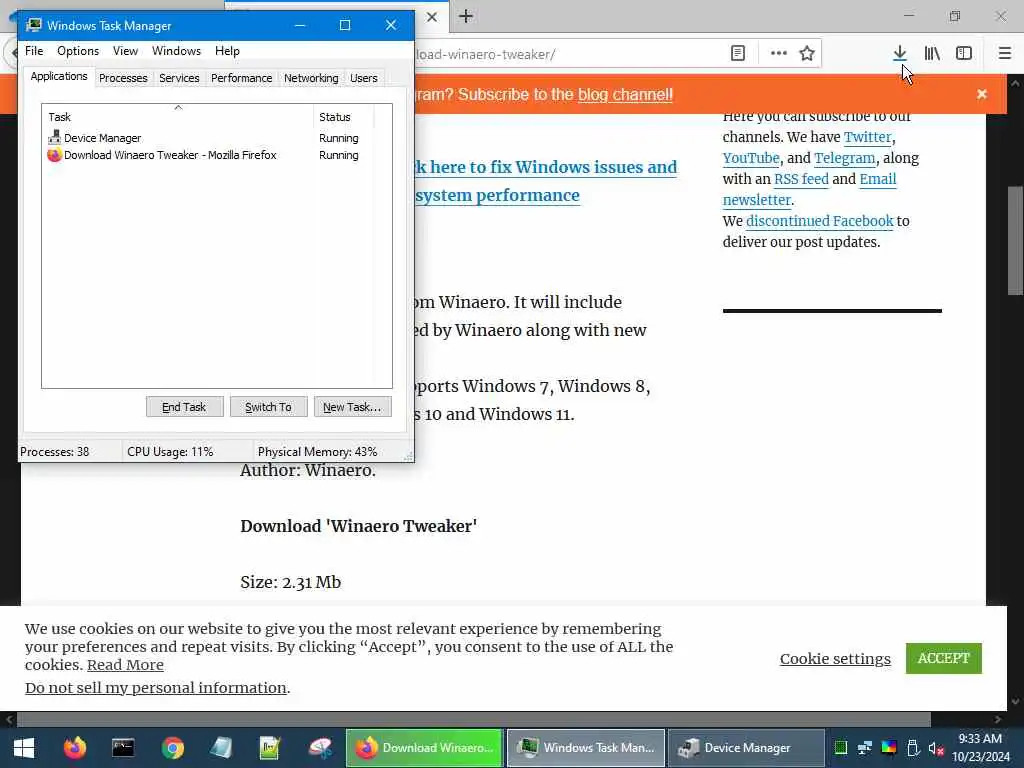Open Firefox Library icon

(x=932, y=54)
